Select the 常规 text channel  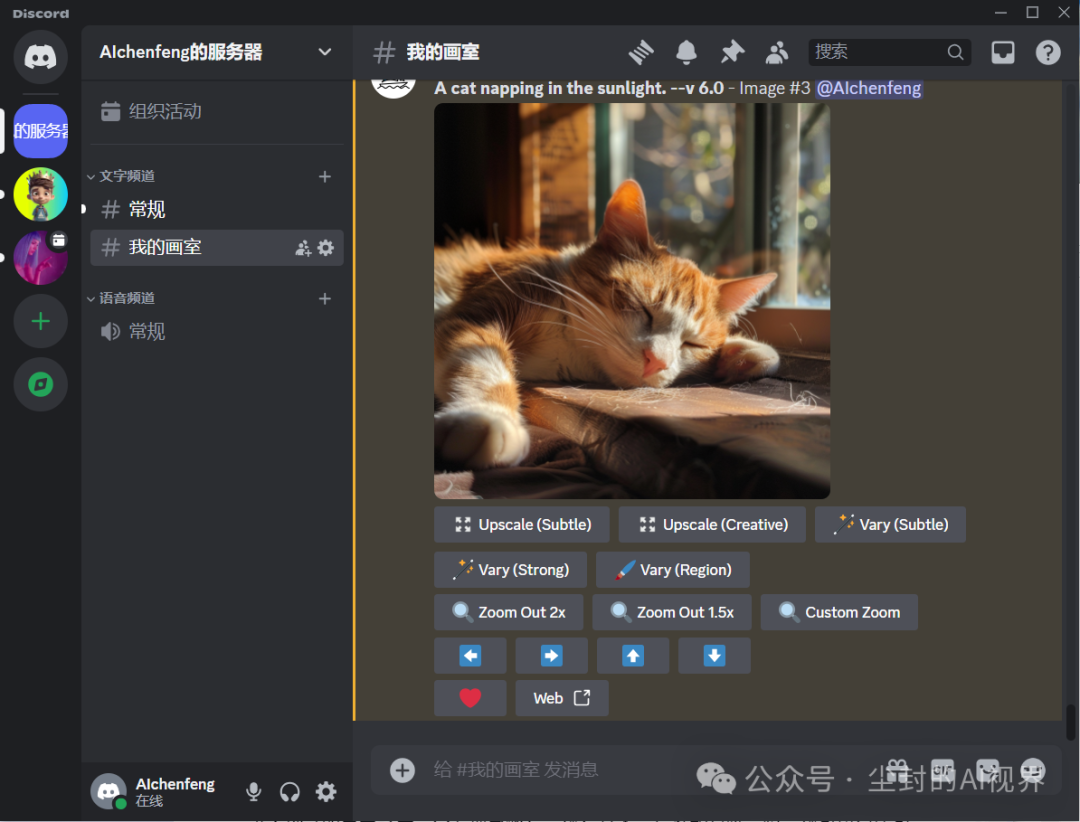click(x=147, y=209)
